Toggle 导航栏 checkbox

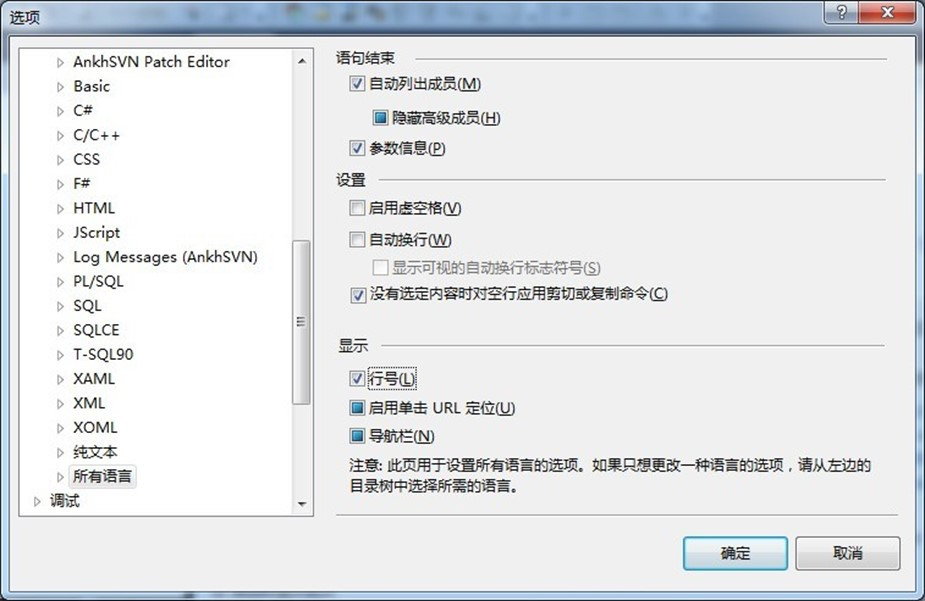pyautogui.click(x=357, y=436)
